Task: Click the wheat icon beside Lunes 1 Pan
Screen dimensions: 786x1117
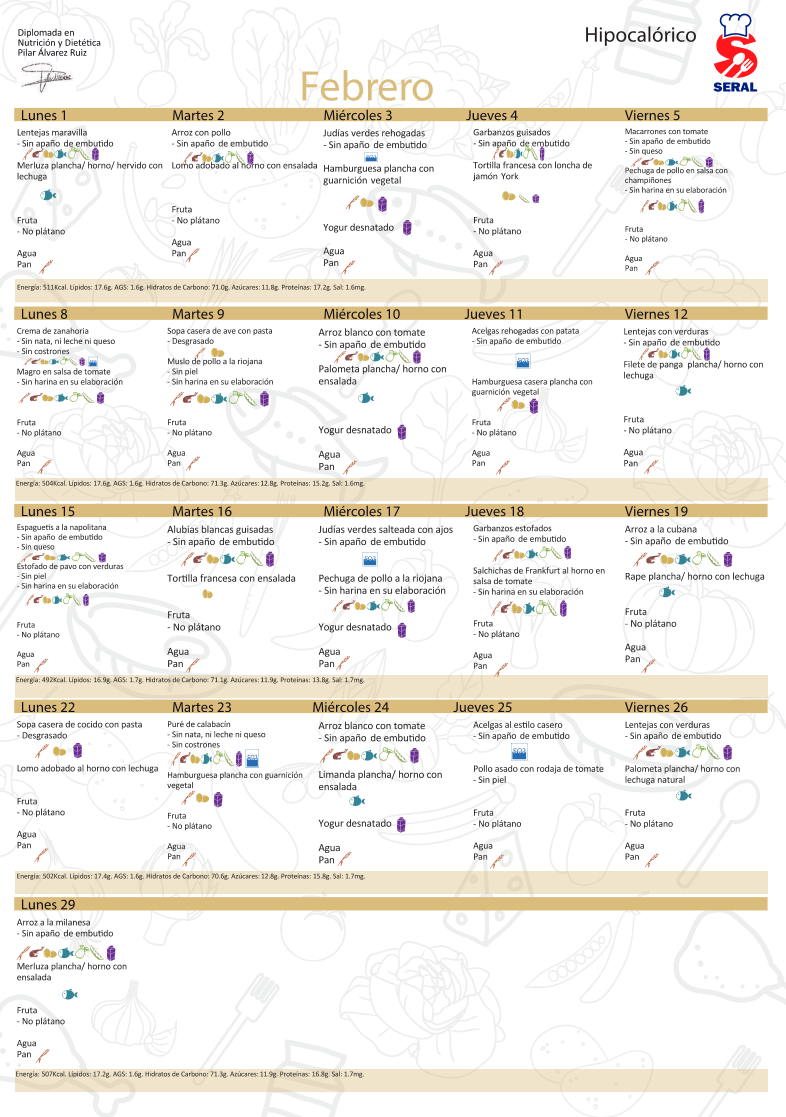Action: (x=45, y=266)
